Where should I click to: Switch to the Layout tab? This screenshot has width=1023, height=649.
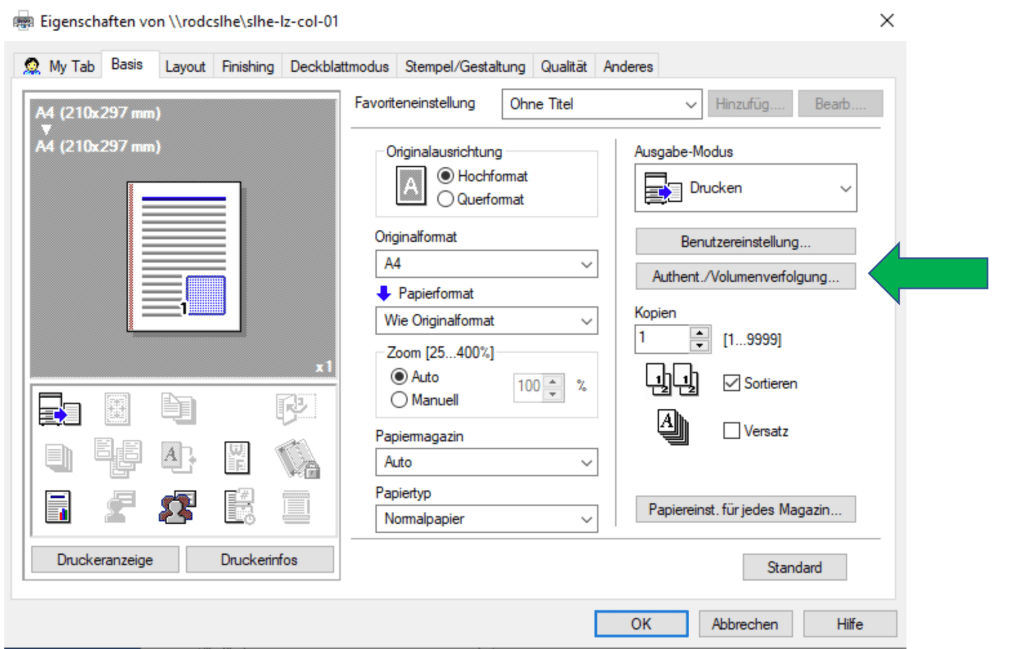point(185,67)
